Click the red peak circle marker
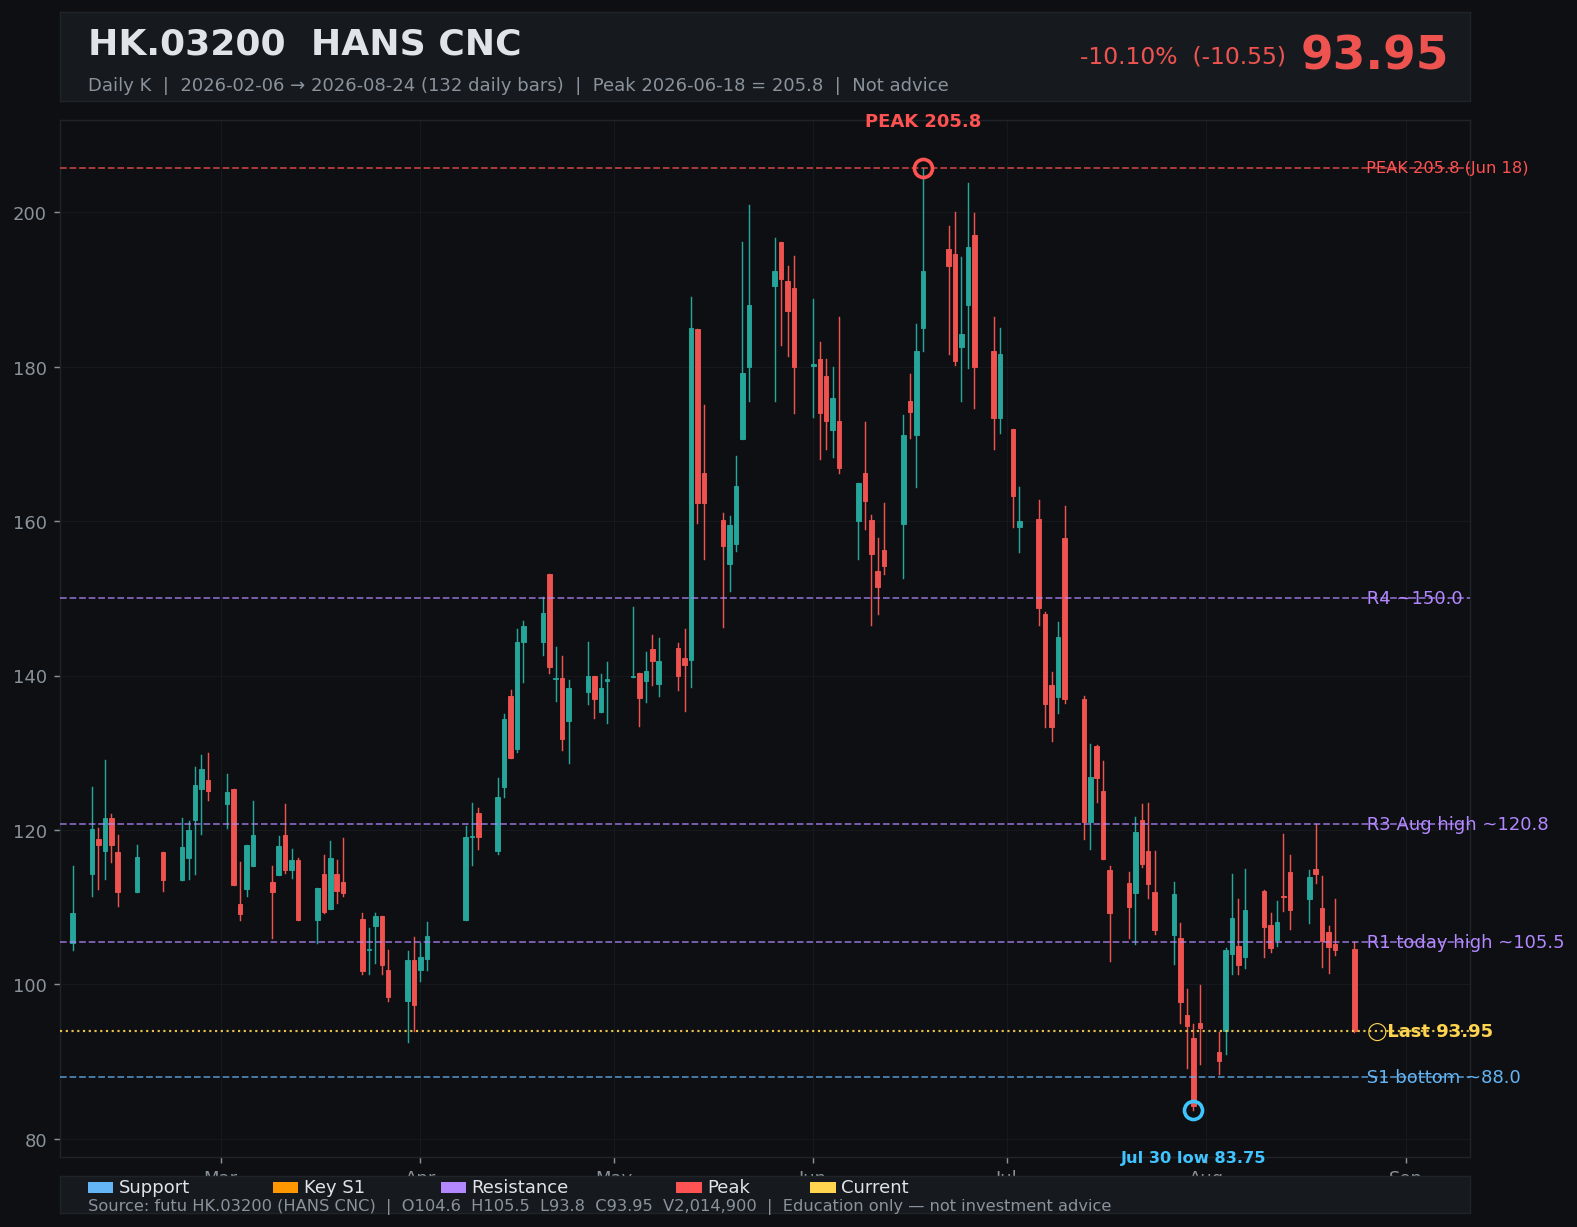The image size is (1577, 1227). 923,168
